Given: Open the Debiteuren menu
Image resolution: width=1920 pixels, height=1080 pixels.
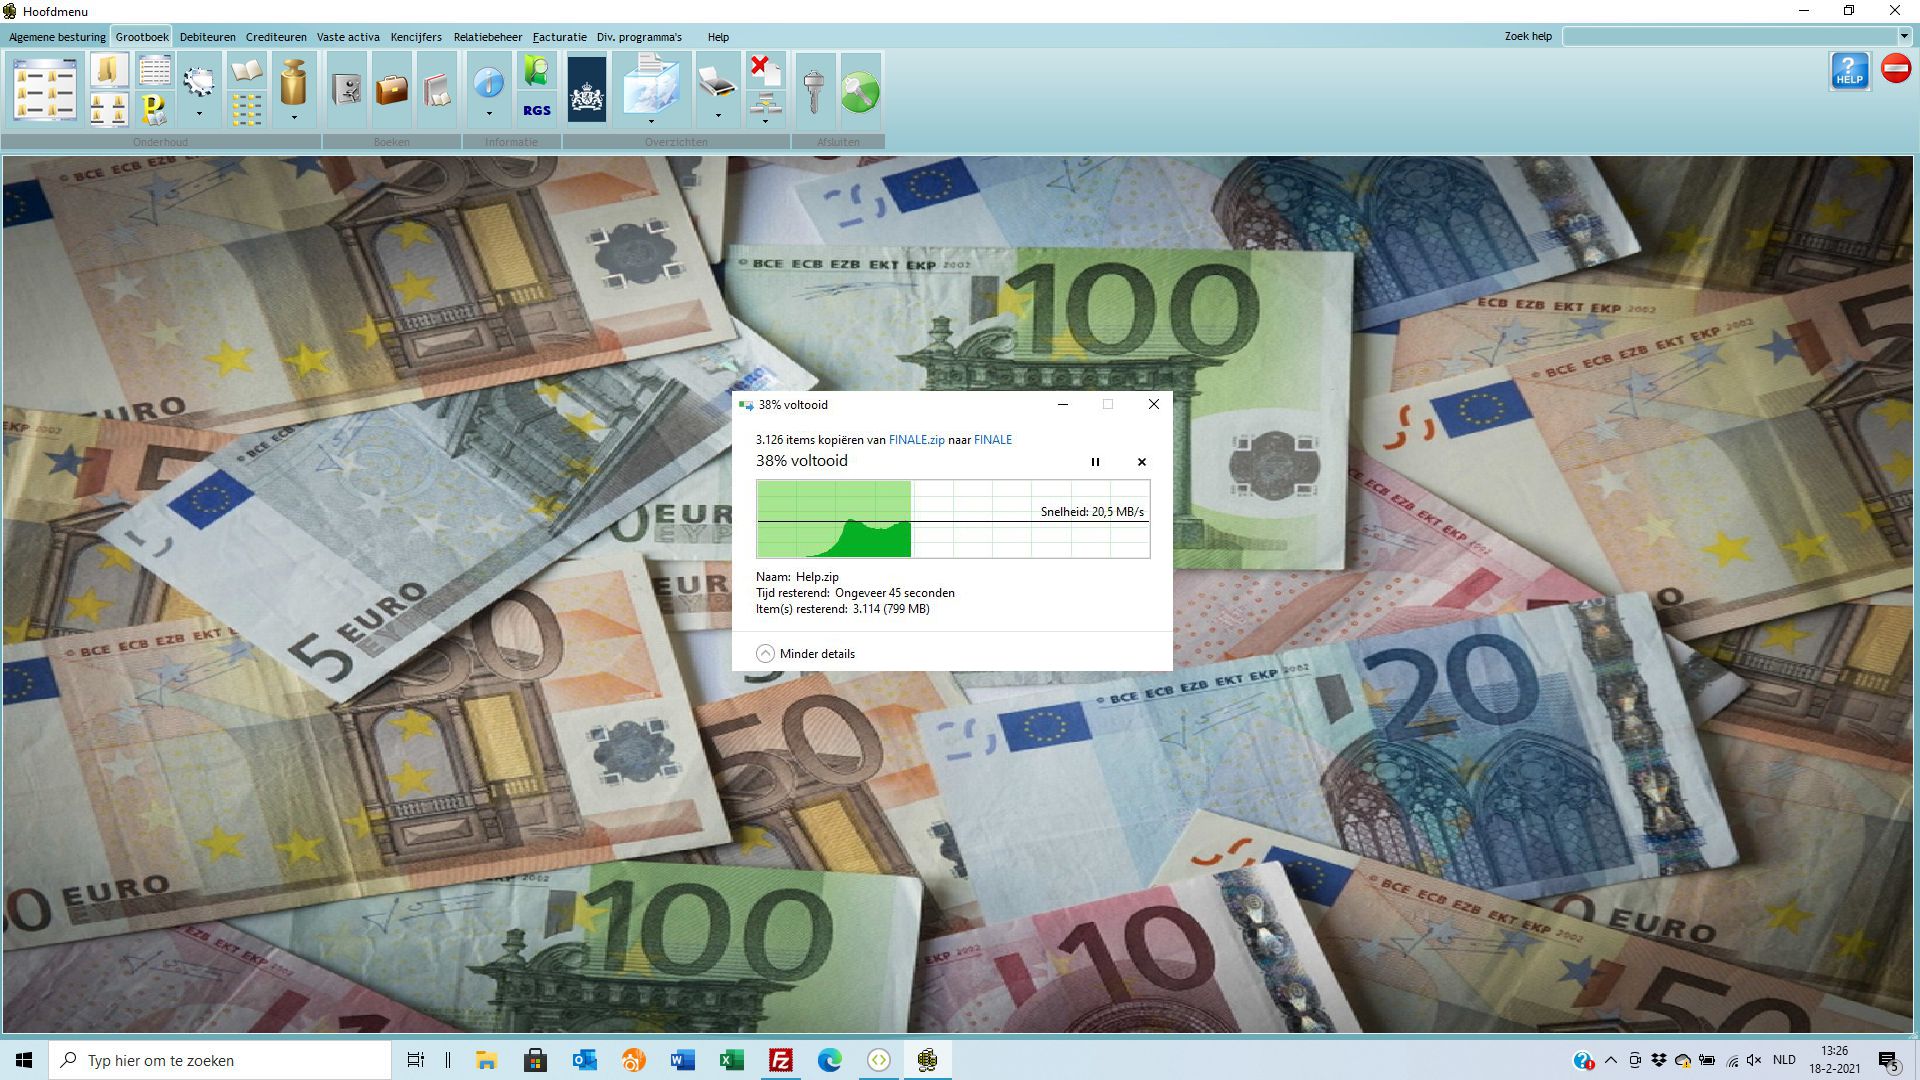Looking at the screenshot, I should click(x=208, y=37).
